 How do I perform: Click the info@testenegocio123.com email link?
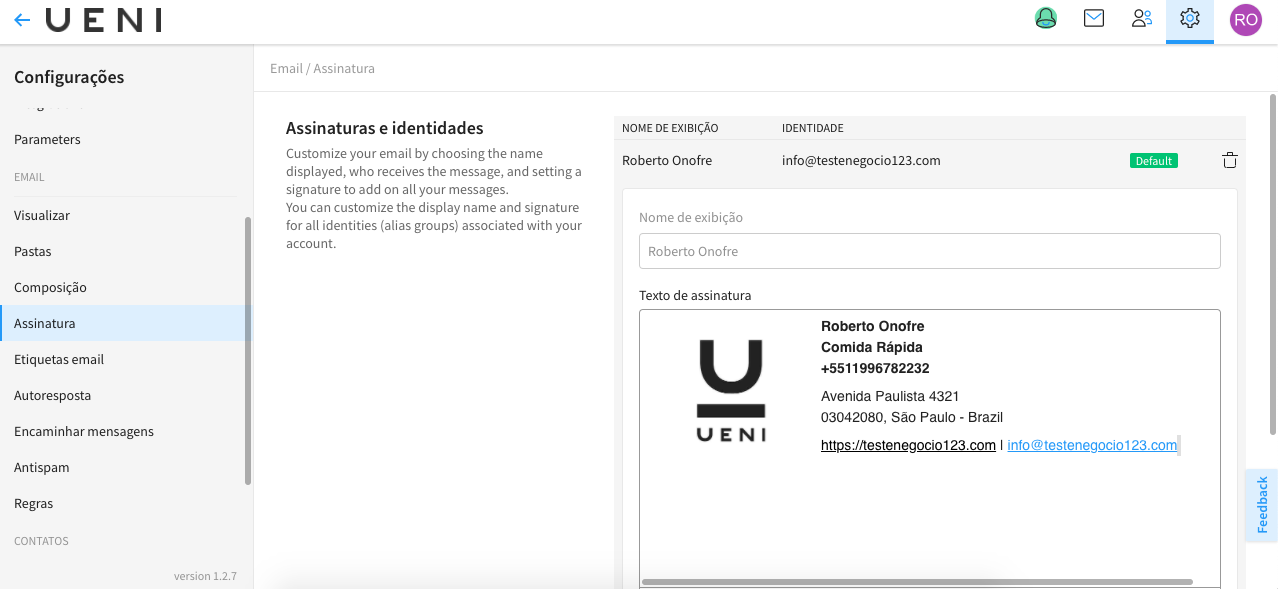[1092, 444]
